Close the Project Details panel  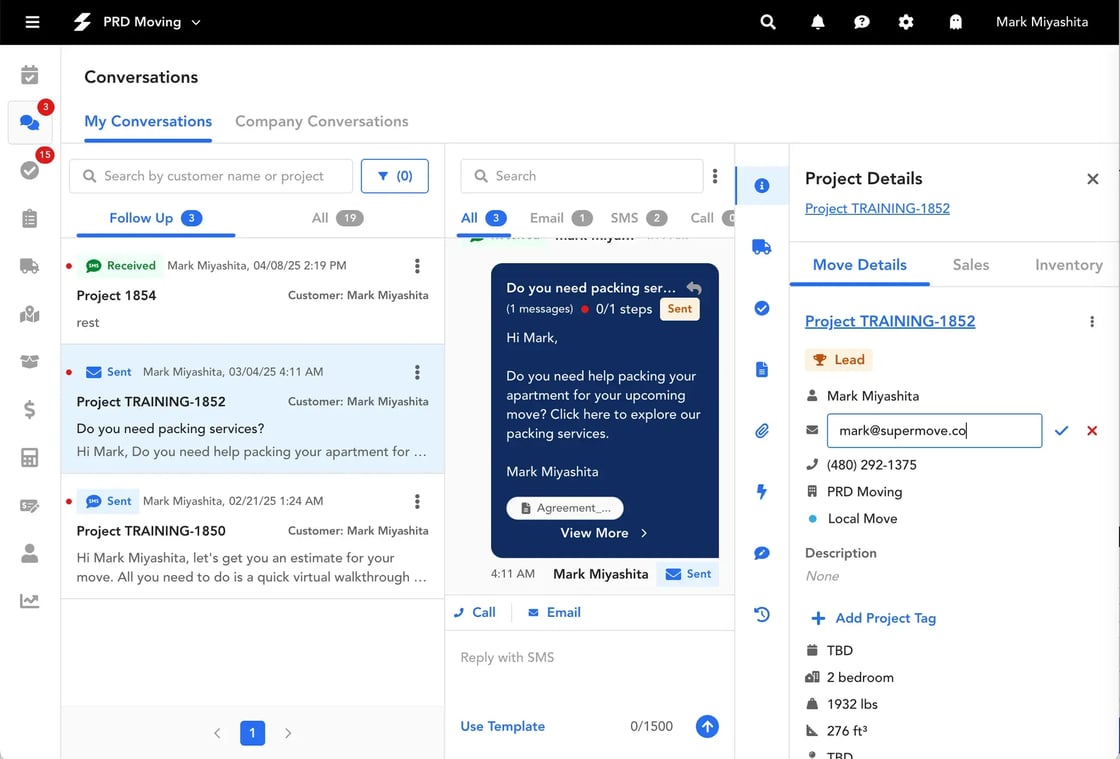pyautogui.click(x=1093, y=179)
